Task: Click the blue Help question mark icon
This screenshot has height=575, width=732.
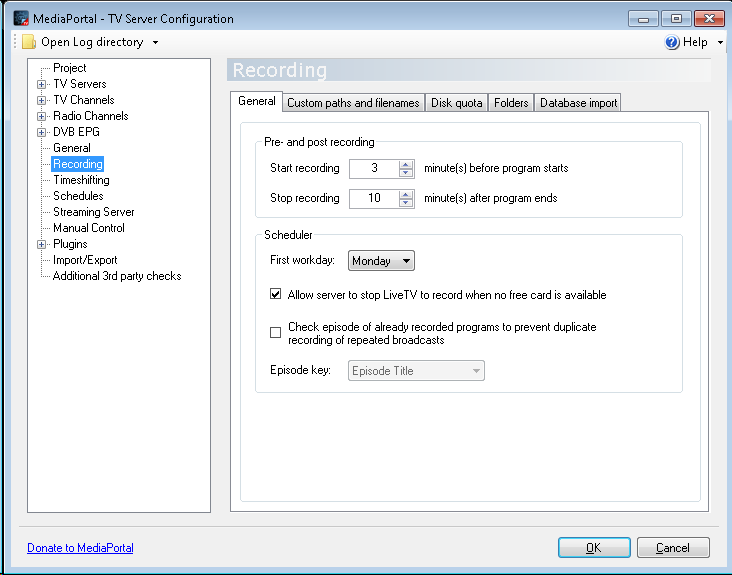Action: (x=672, y=42)
